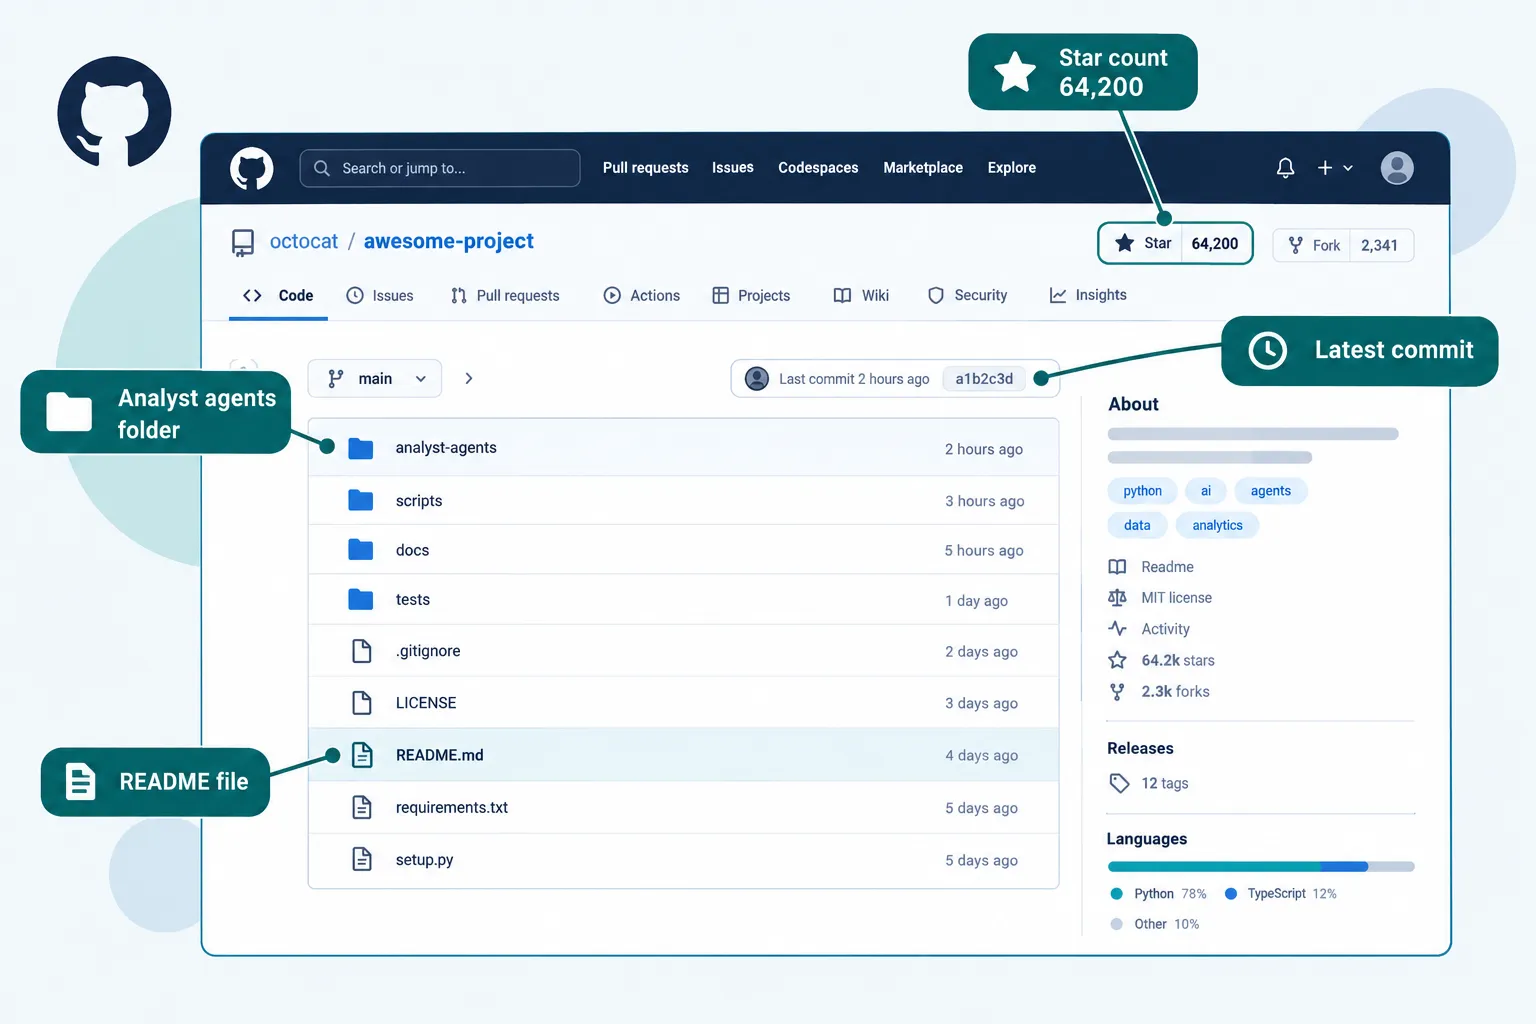Open the awesome-project repository link
Viewport: 1536px width, 1024px height.
pyautogui.click(x=449, y=241)
